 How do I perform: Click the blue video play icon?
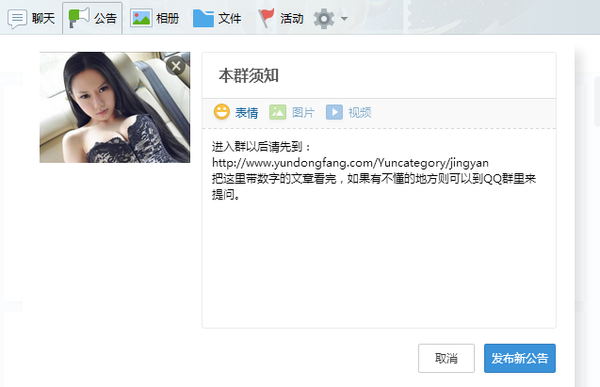(x=334, y=112)
